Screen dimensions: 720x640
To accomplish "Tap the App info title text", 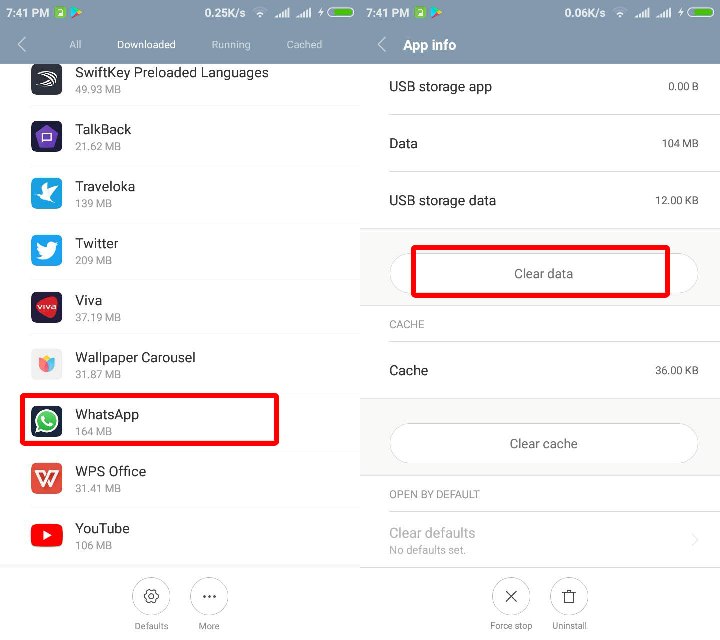I will [x=429, y=45].
